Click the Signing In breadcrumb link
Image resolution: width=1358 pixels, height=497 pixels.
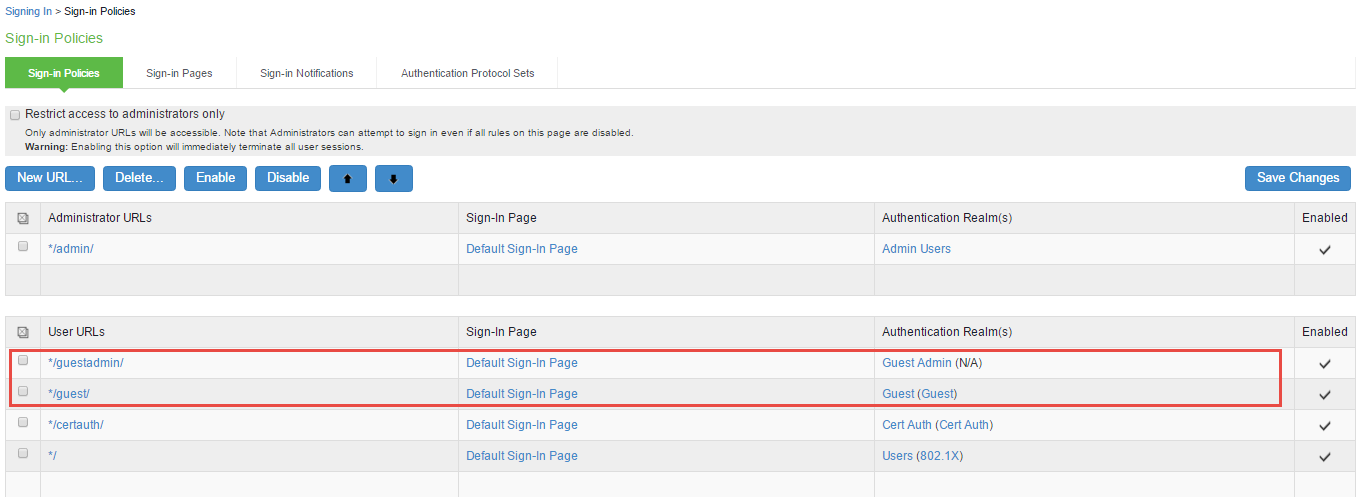point(30,11)
